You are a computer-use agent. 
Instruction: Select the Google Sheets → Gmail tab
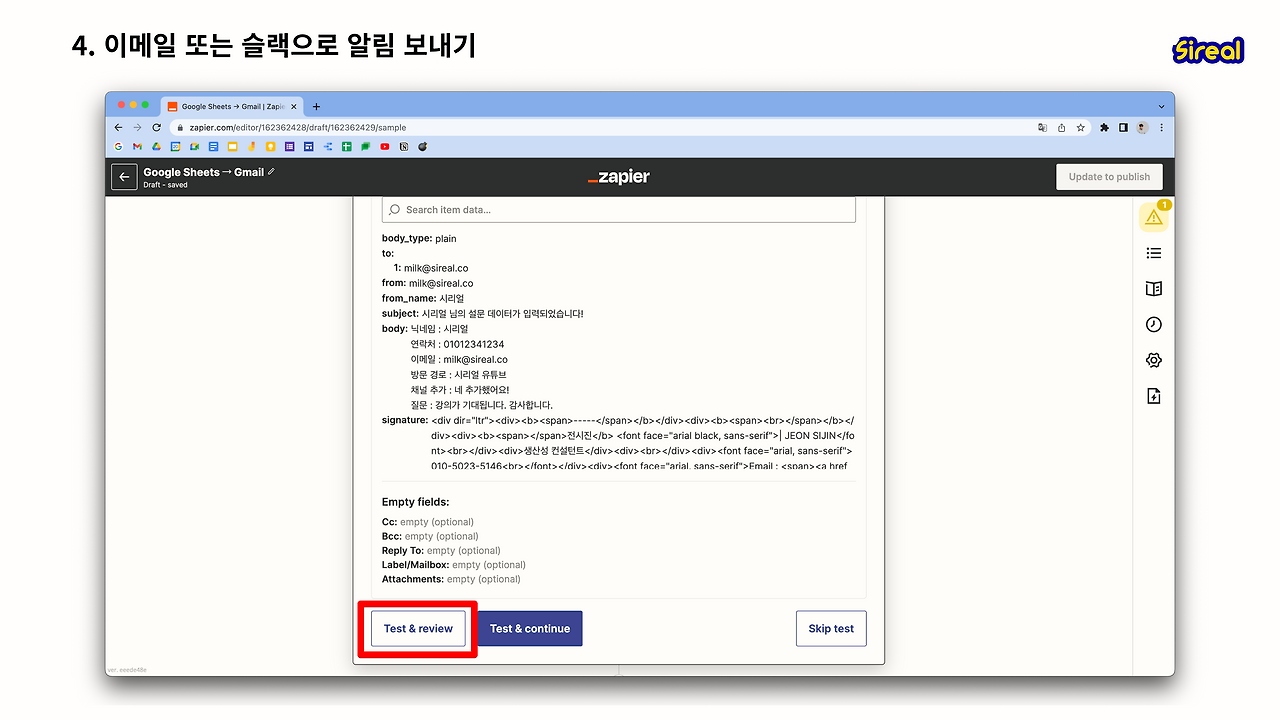[232, 106]
